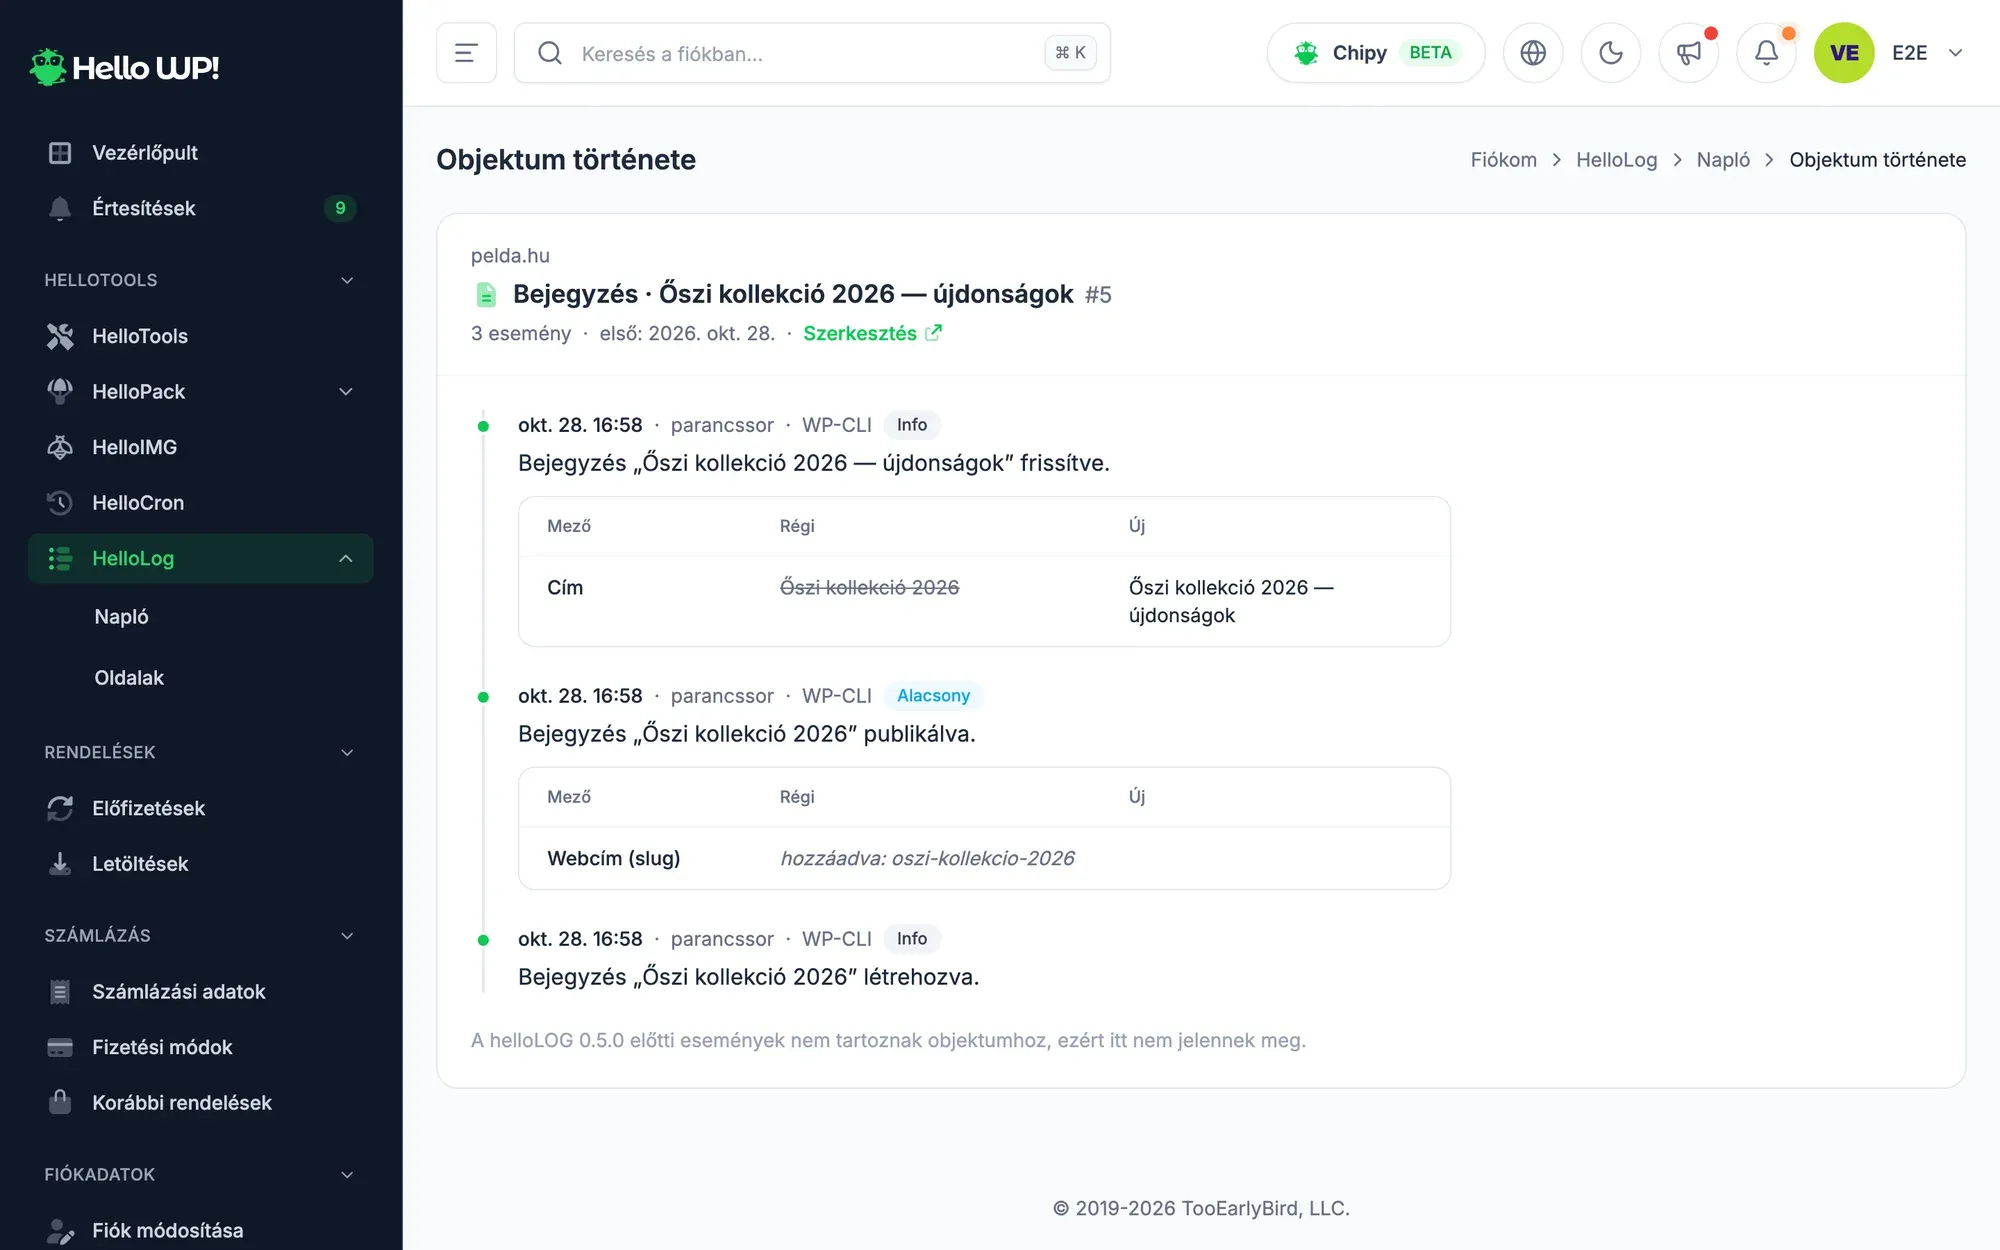Open Vezérlőpult dashboard in sidebar
The height and width of the screenshot is (1250, 2000).
(200, 152)
